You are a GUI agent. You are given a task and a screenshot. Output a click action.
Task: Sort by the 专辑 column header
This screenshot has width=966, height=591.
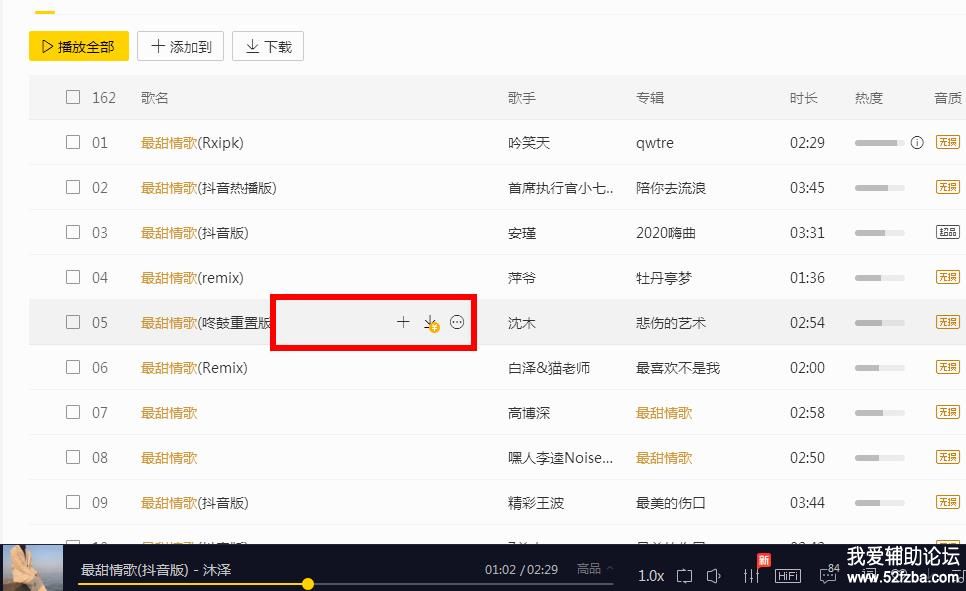pos(650,97)
